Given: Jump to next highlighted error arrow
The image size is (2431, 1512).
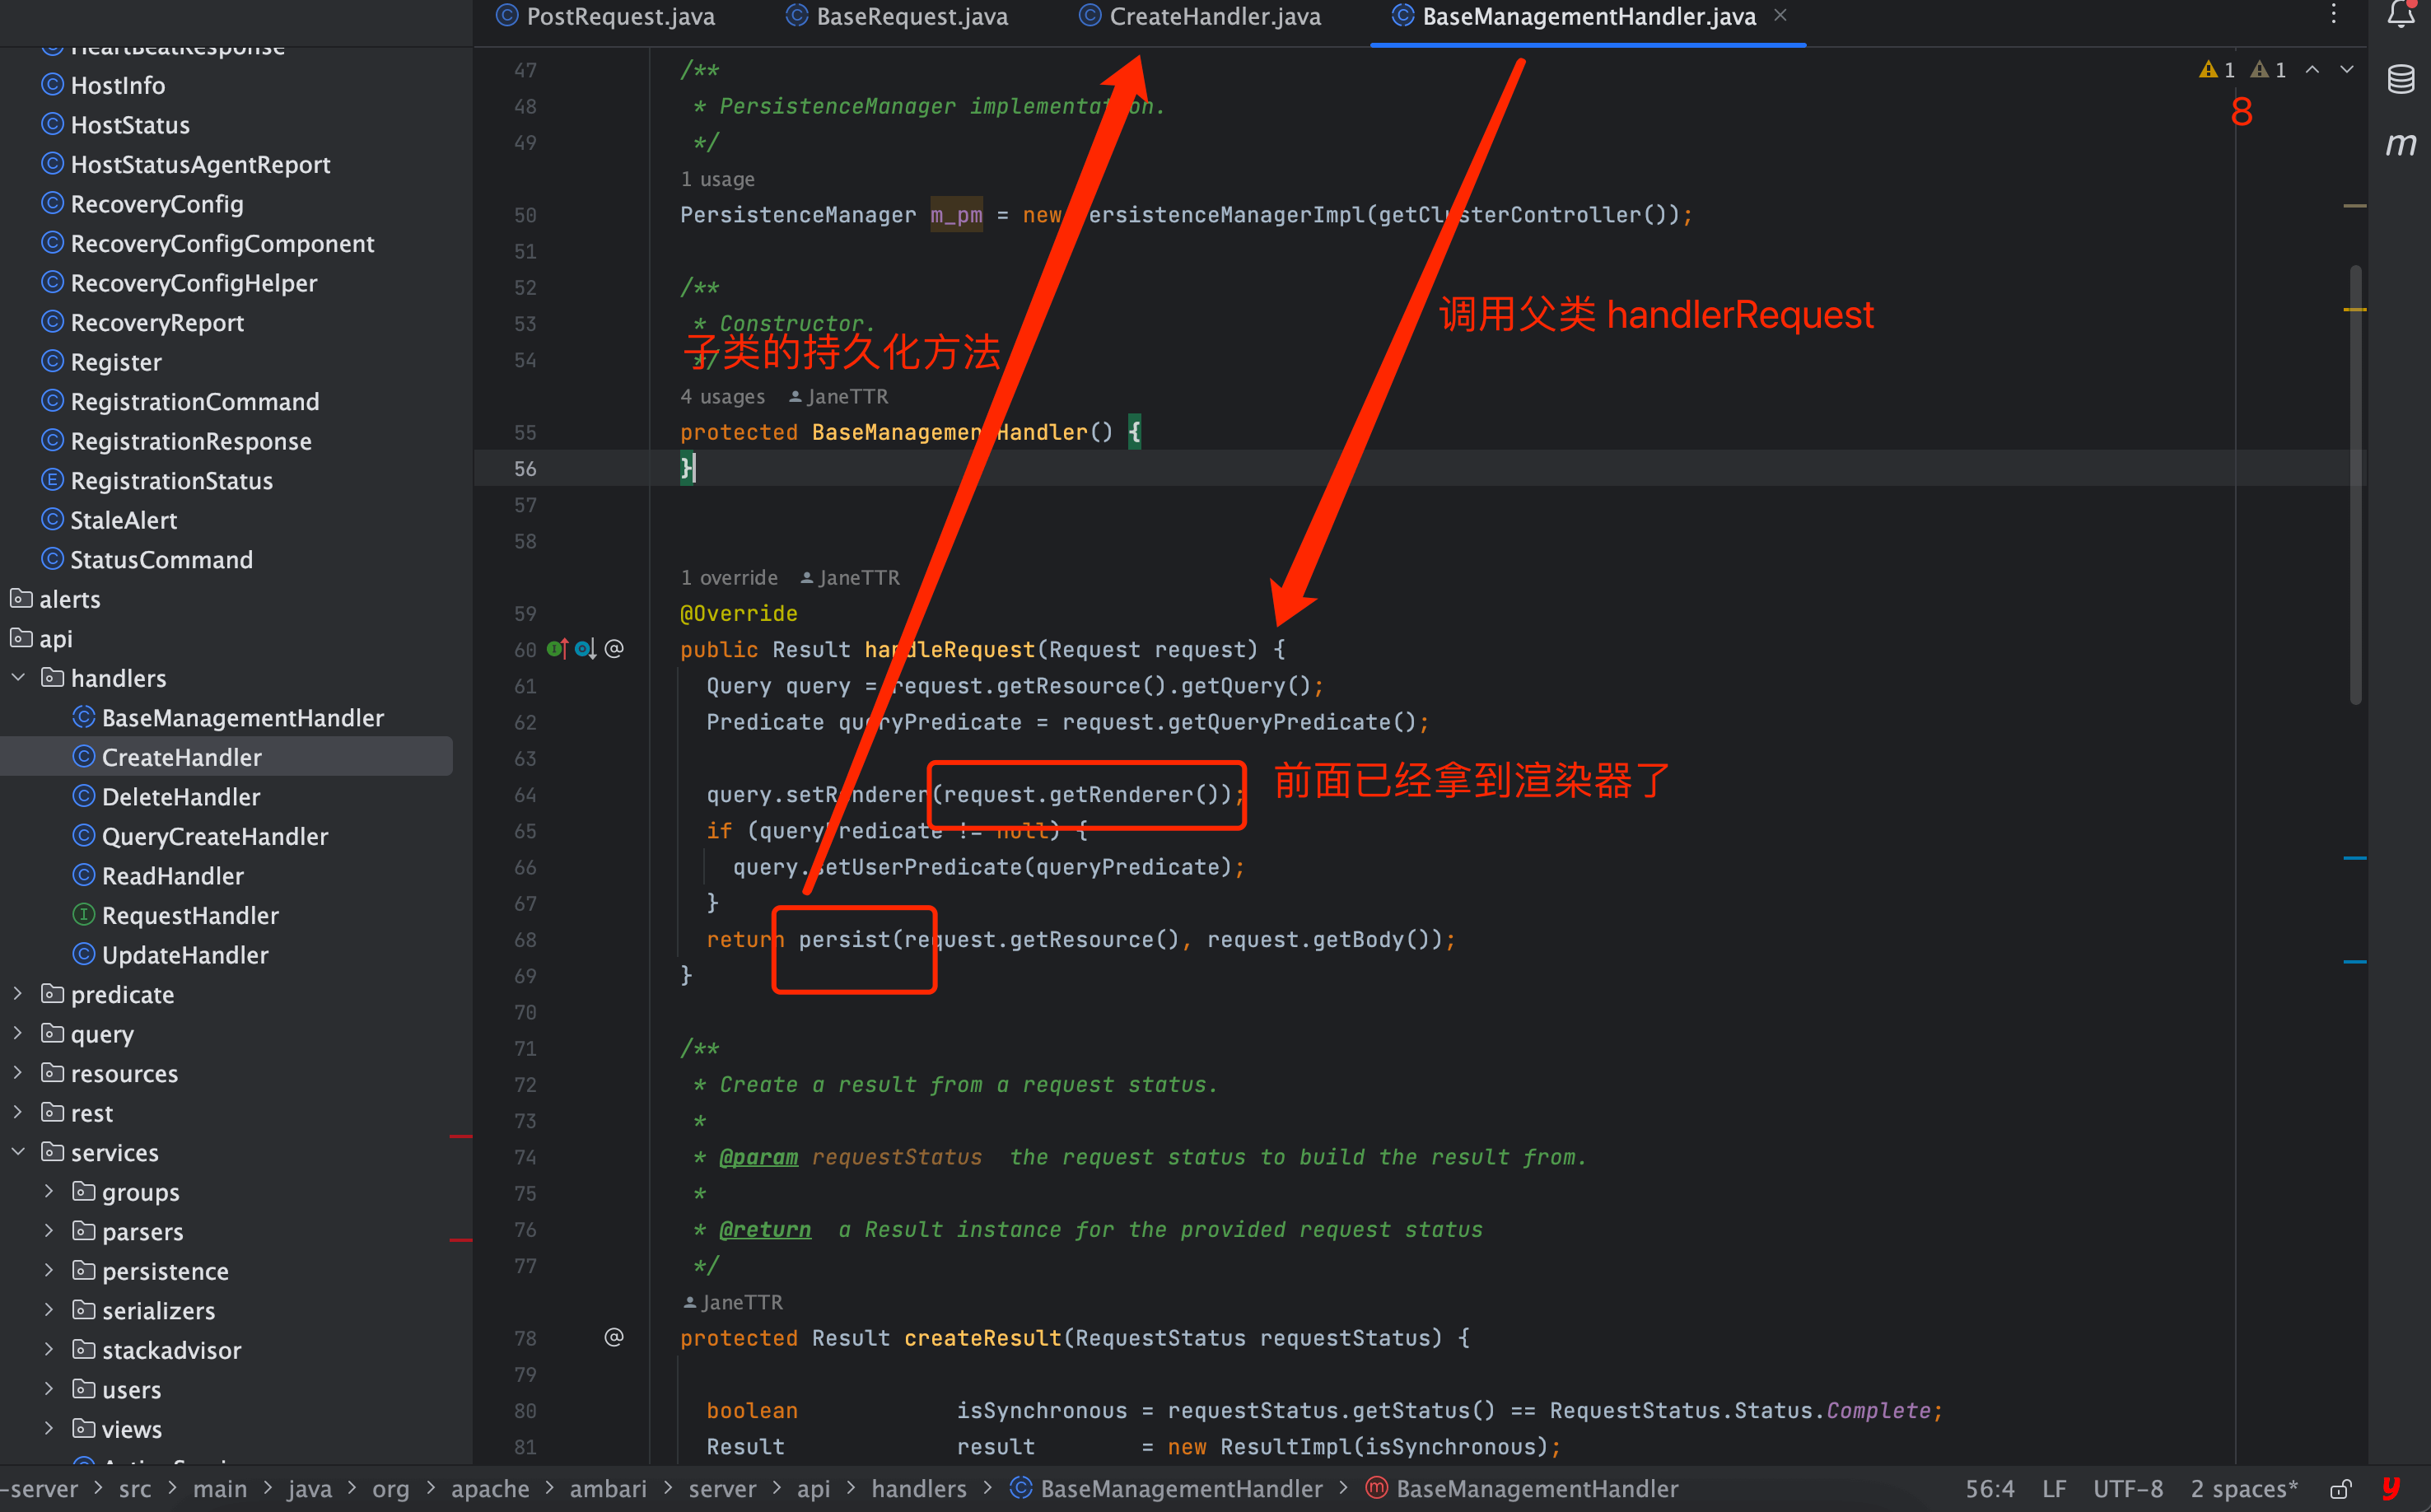Looking at the screenshot, I should [x=2346, y=69].
